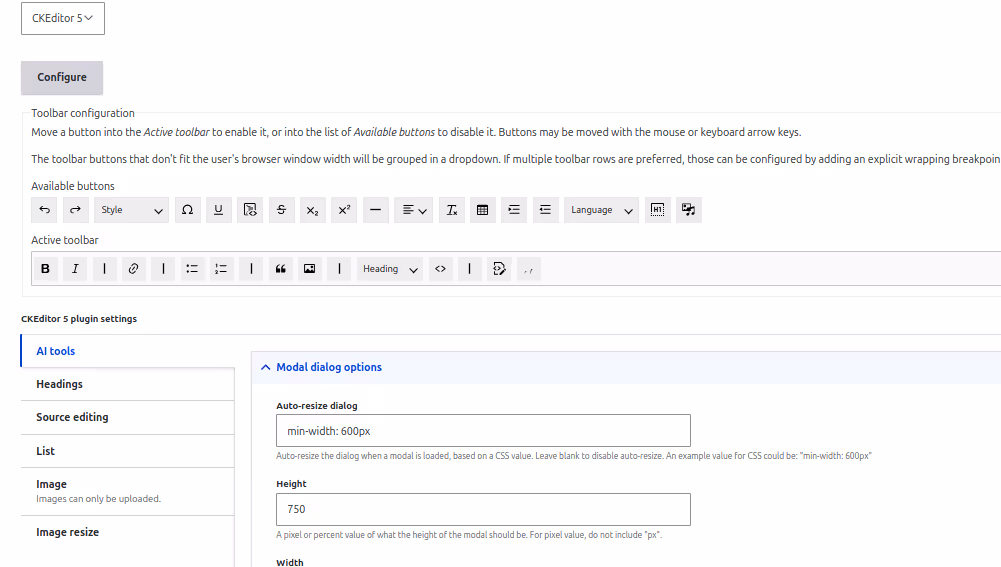Open the Image resize settings tab
Image resolution: width=1001 pixels, height=567 pixels.
pos(128,533)
